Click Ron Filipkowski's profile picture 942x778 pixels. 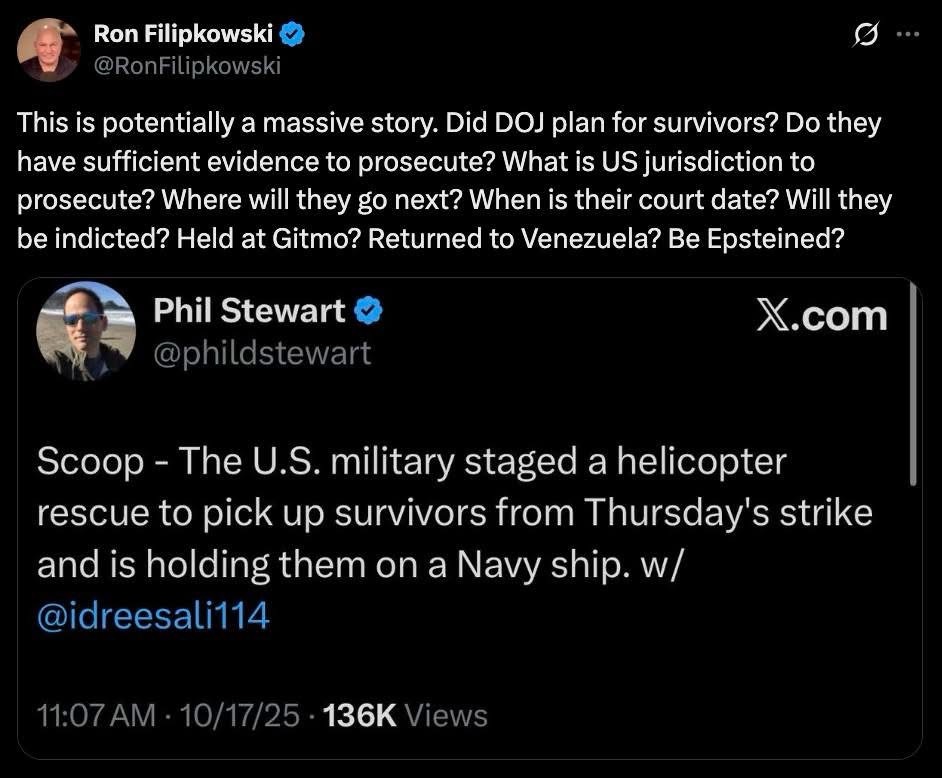click(48, 49)
